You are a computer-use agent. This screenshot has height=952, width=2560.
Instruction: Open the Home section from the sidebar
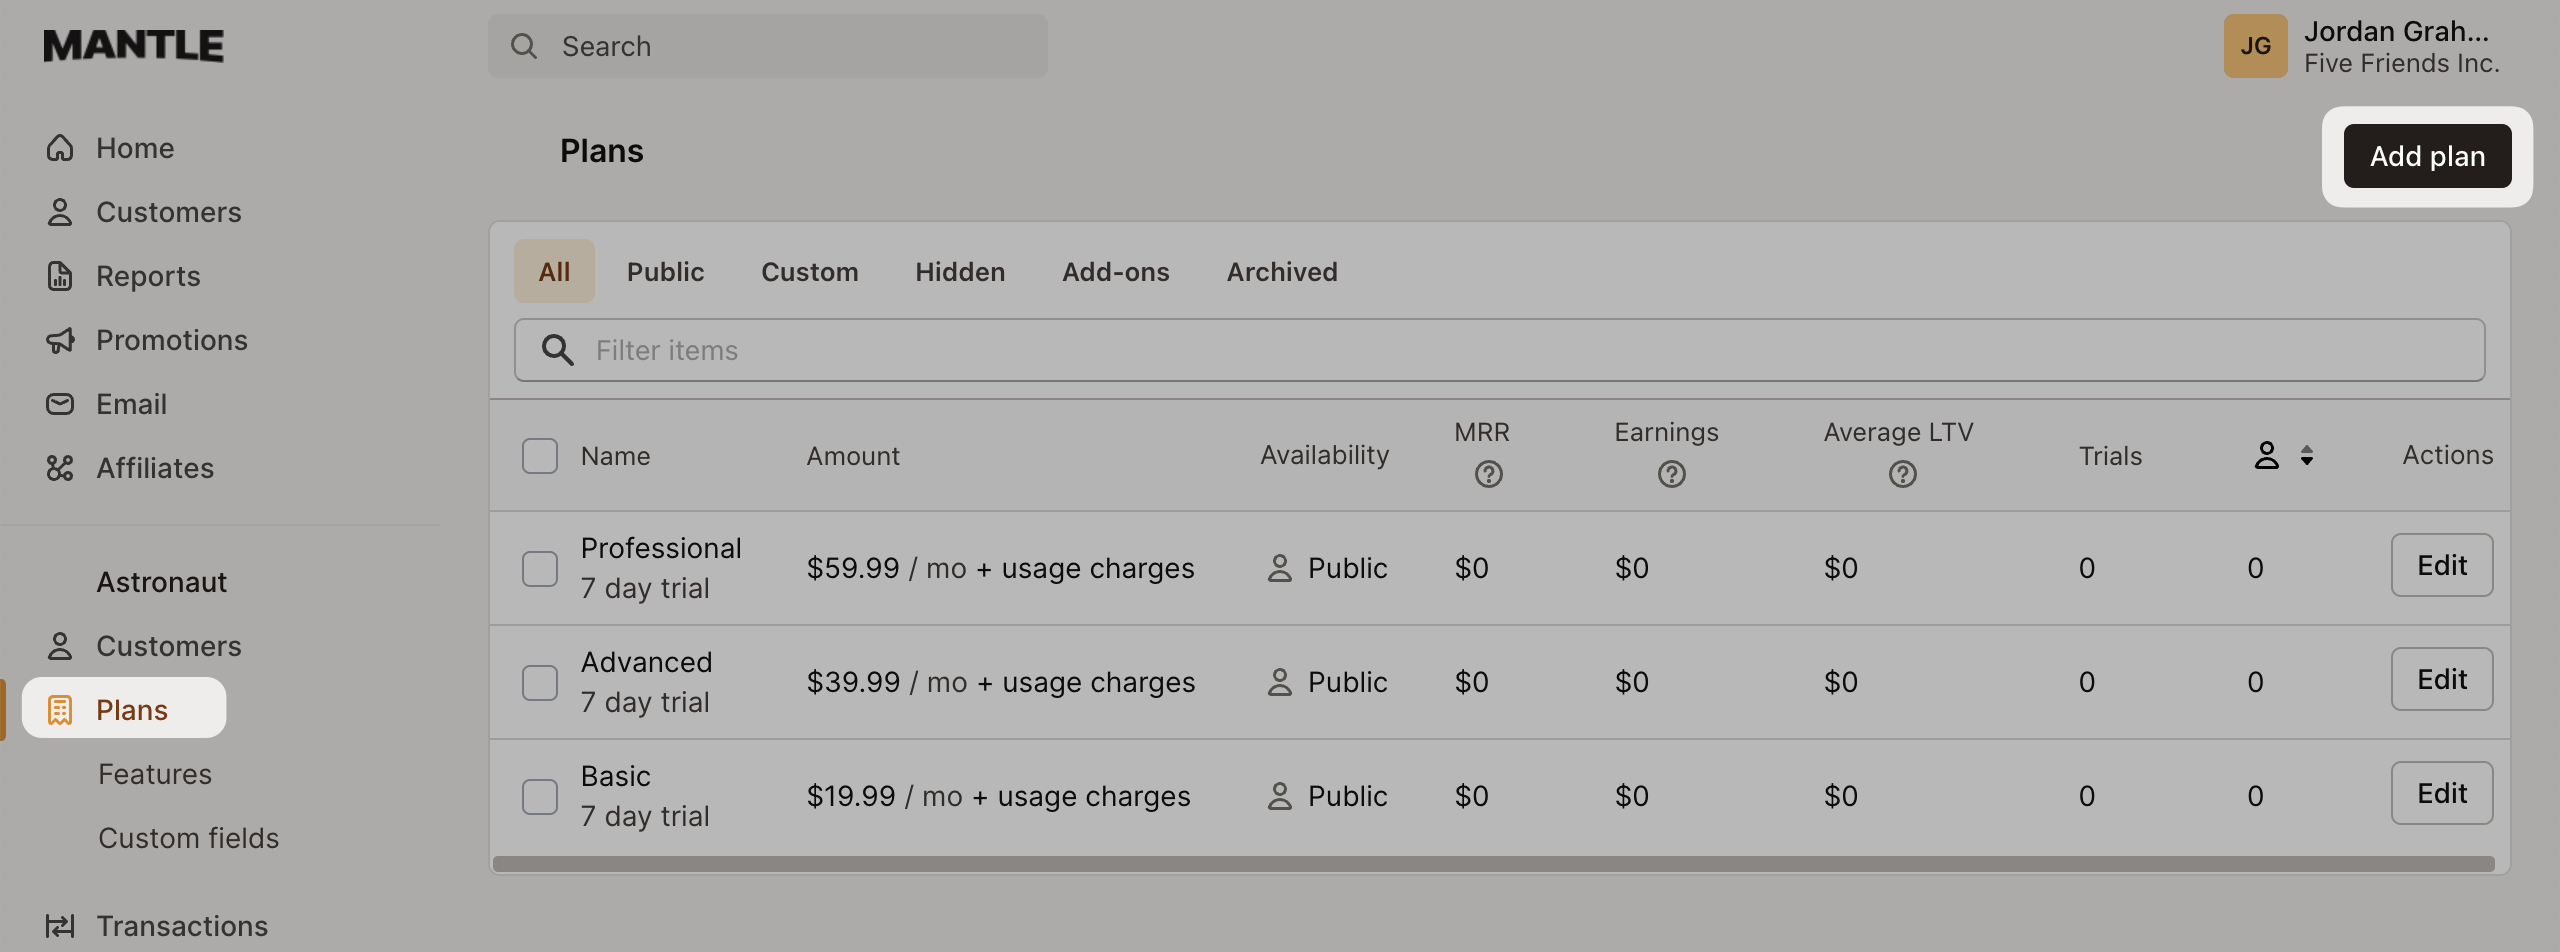60,147
